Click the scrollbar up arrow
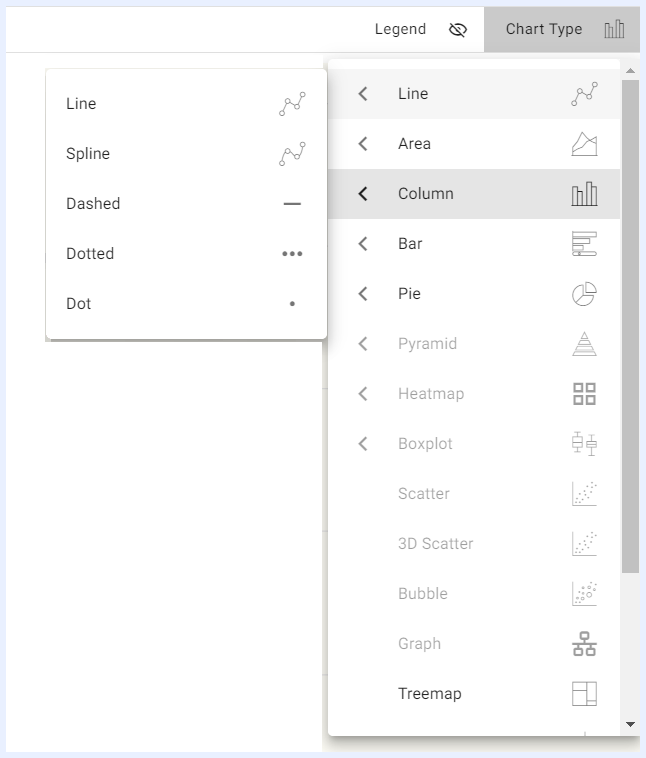The image size is (646, 758). click(630, 71)
